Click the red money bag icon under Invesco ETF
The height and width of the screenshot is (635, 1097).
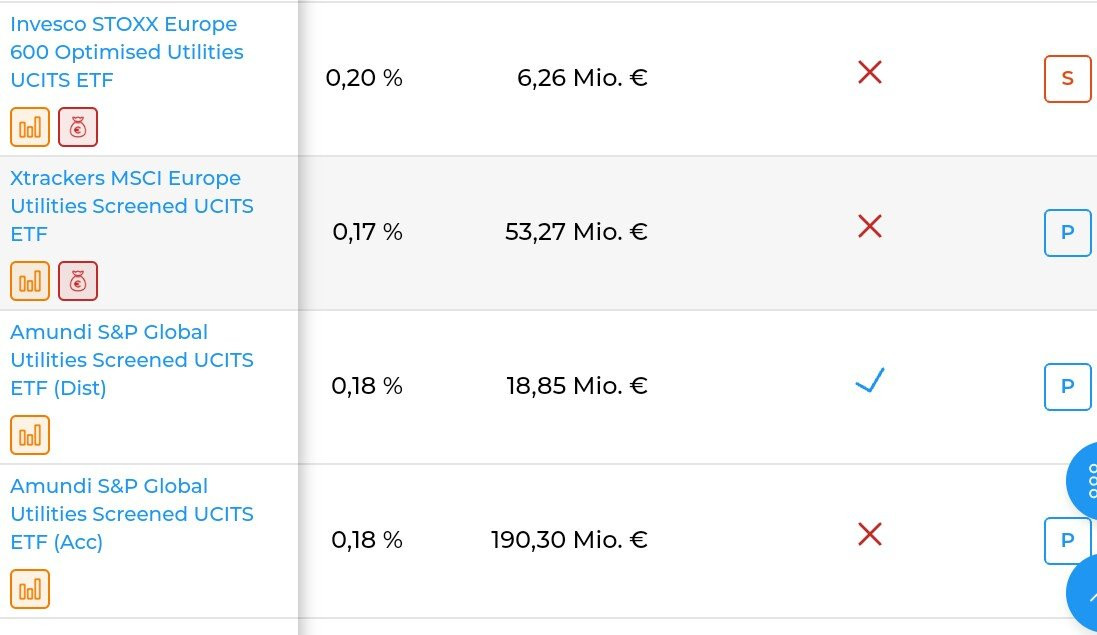(78, 127)
